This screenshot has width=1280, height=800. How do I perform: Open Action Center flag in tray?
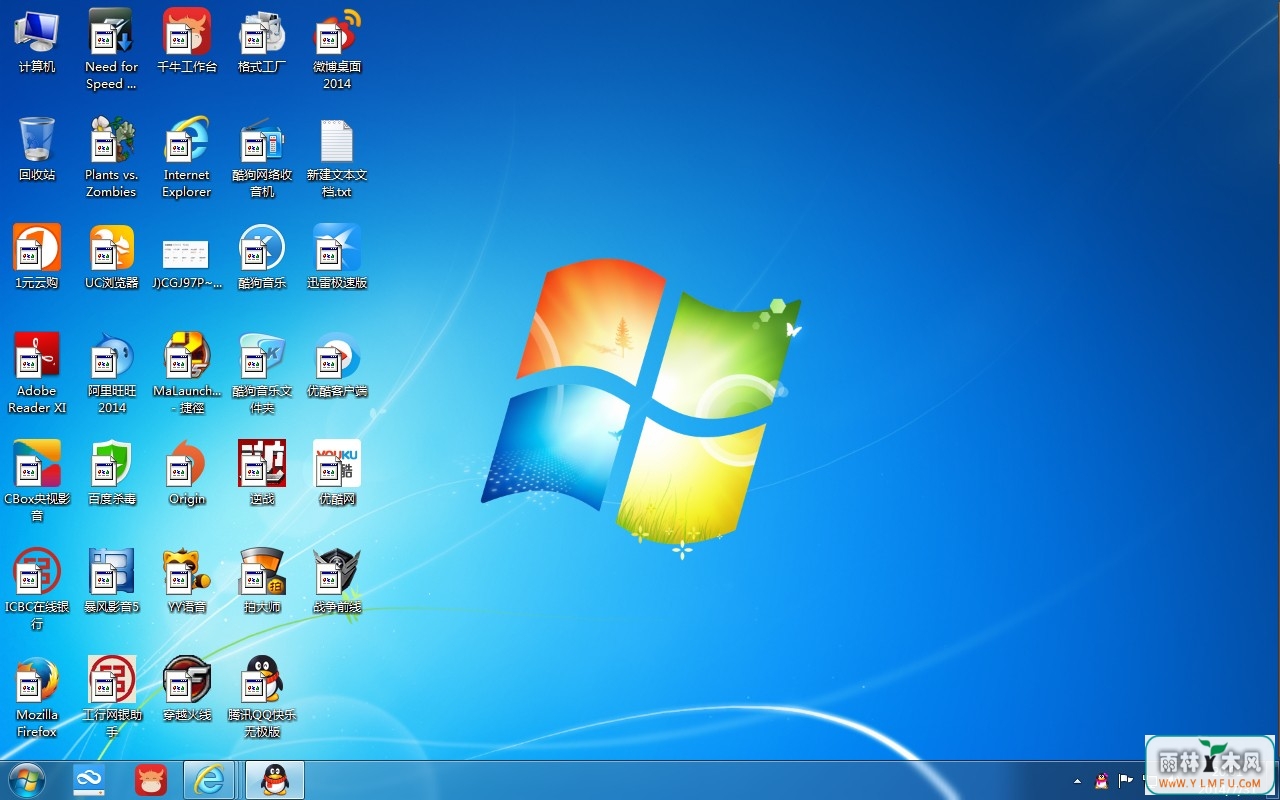tap(1126, 781)
